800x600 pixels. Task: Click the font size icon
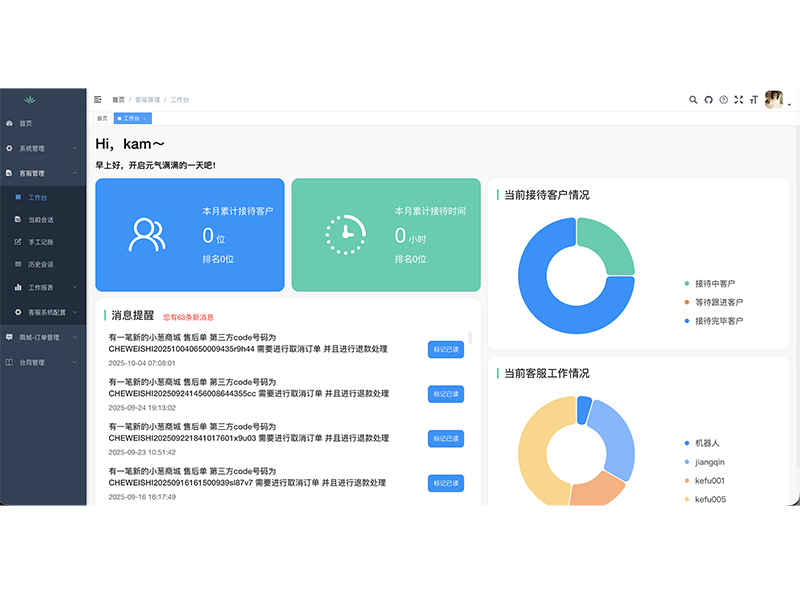(753, 100)
